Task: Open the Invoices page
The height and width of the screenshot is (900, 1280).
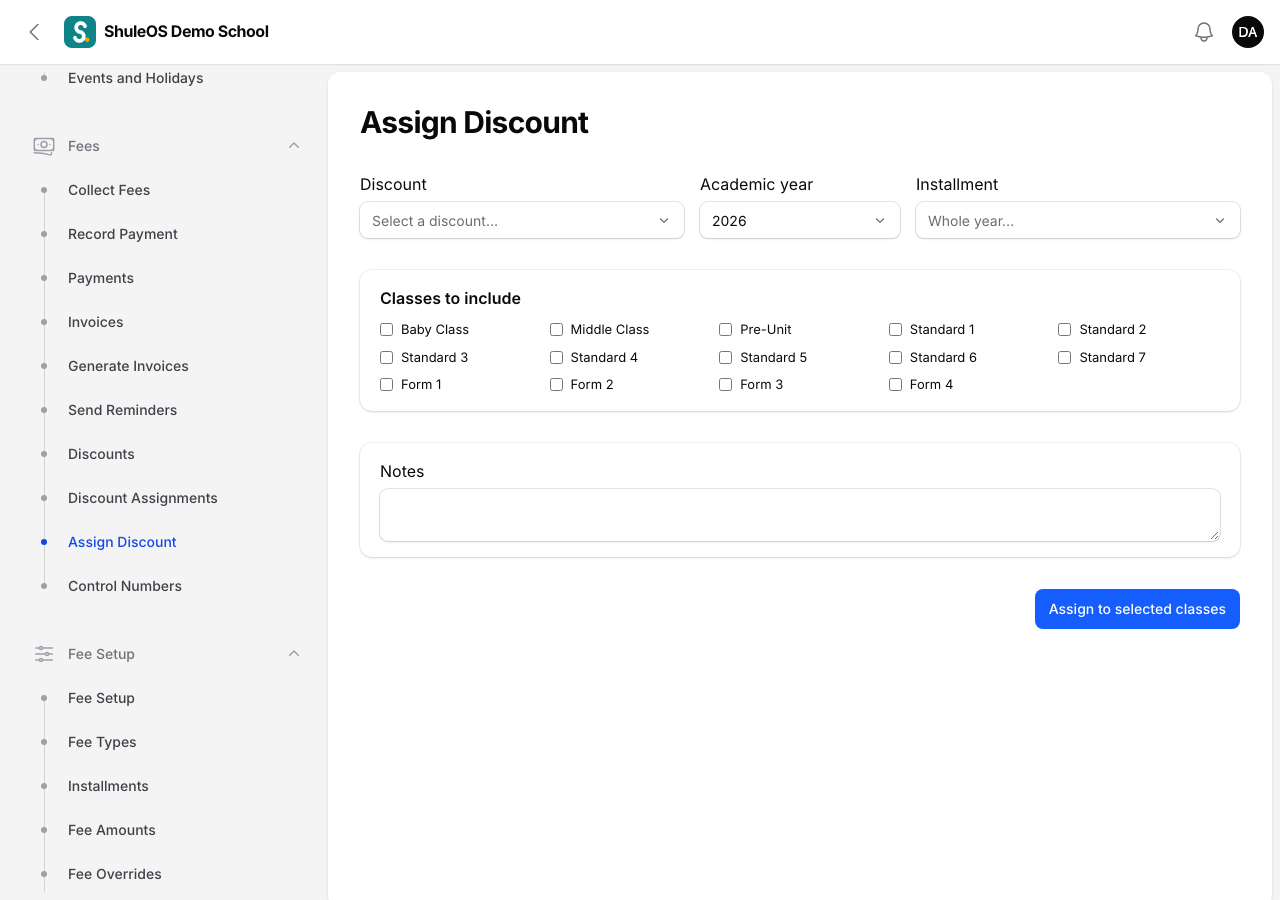Action: (x=96, y=322)
